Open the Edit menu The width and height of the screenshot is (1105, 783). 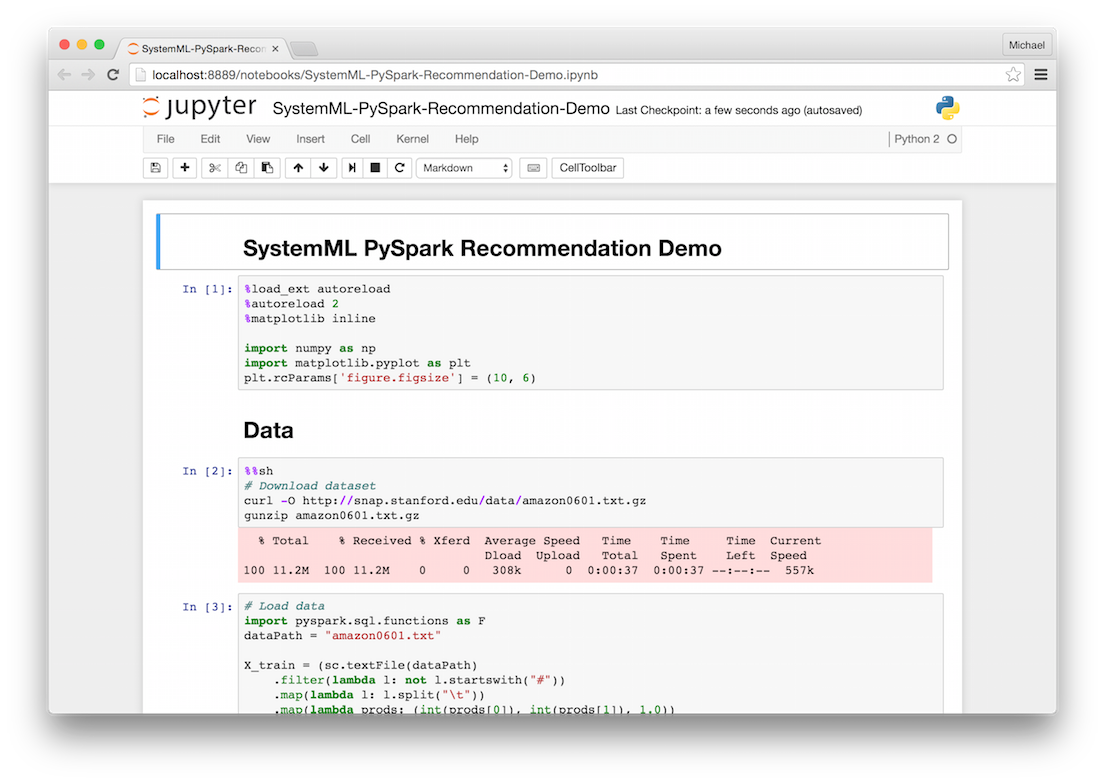click(210, 139)
